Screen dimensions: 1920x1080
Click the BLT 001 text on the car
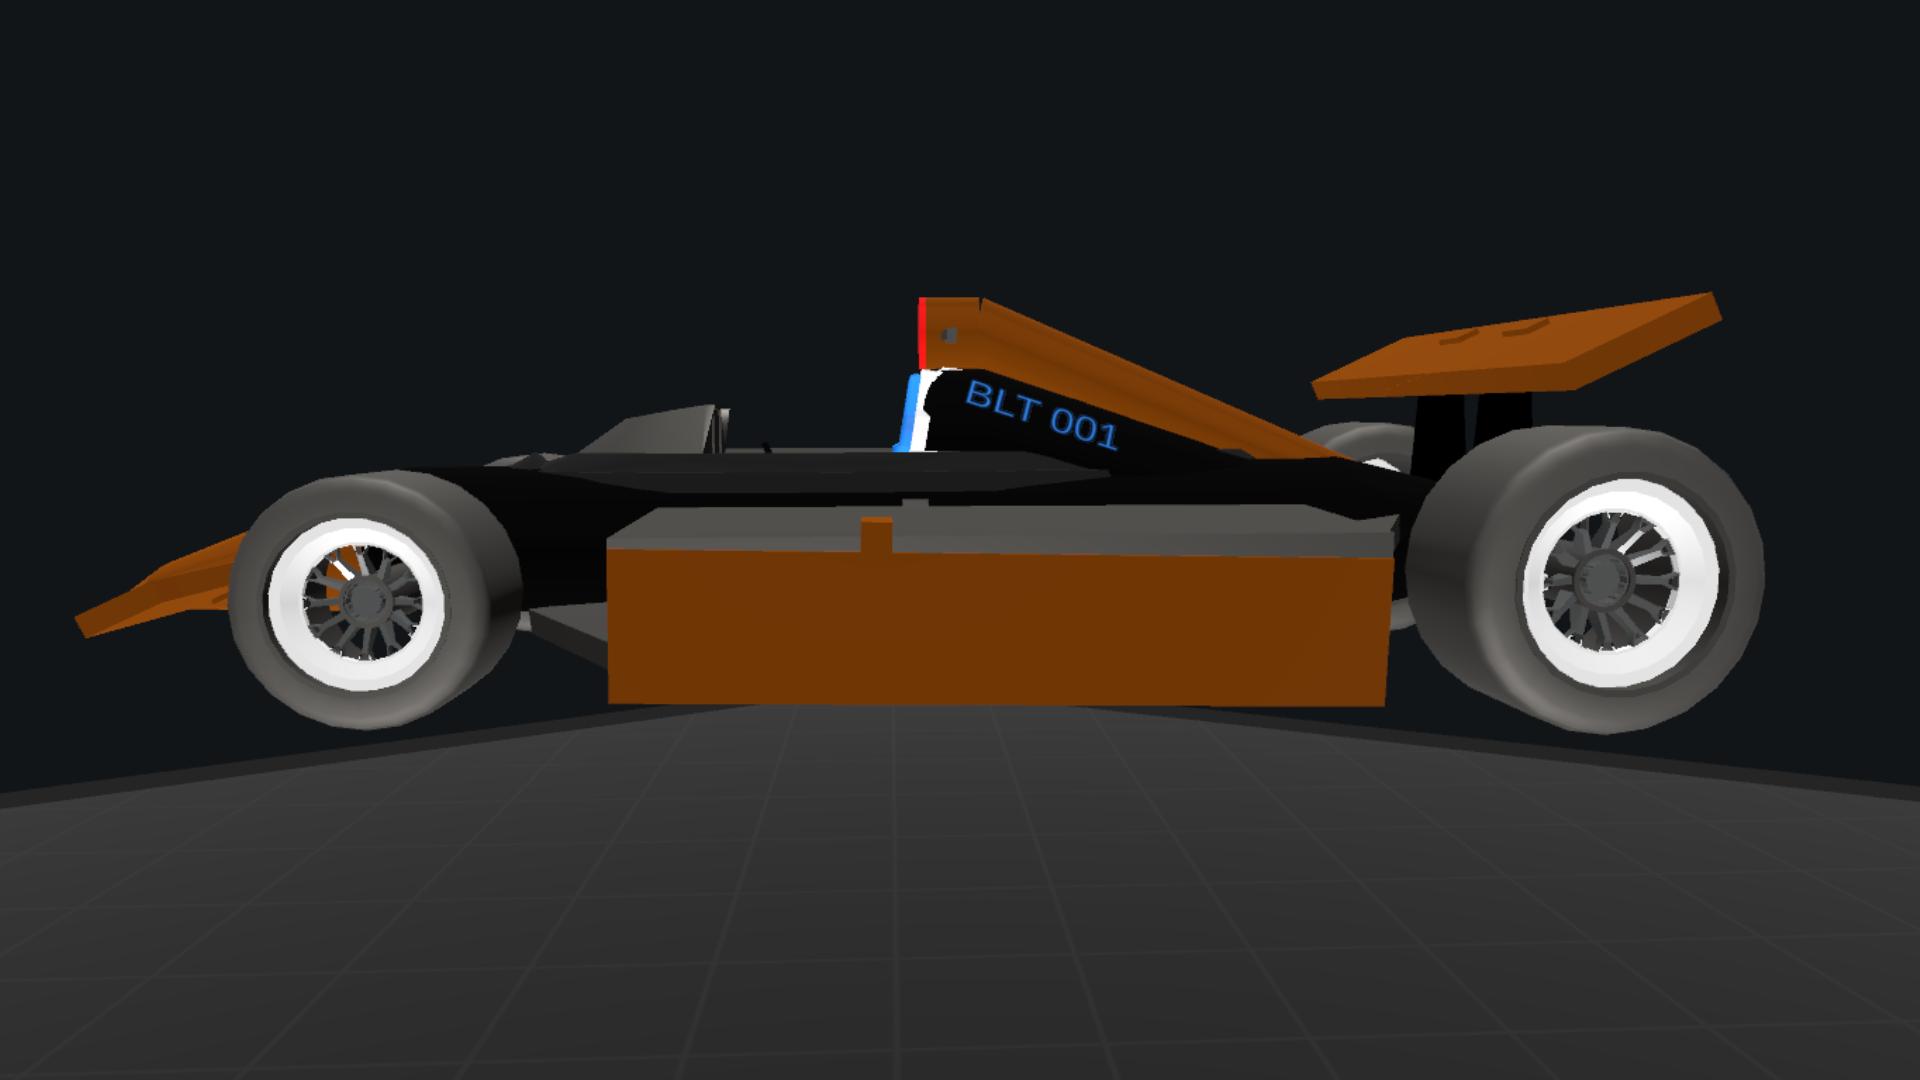point(1040,414)
